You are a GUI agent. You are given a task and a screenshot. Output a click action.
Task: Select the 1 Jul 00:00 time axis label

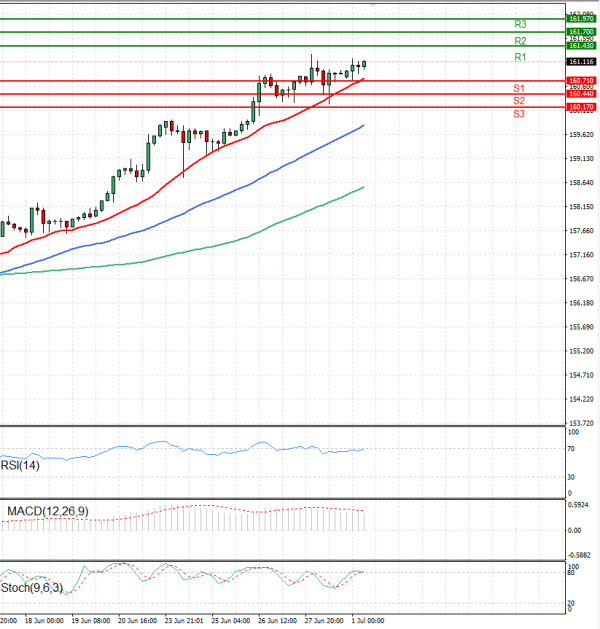coord(369,620)
